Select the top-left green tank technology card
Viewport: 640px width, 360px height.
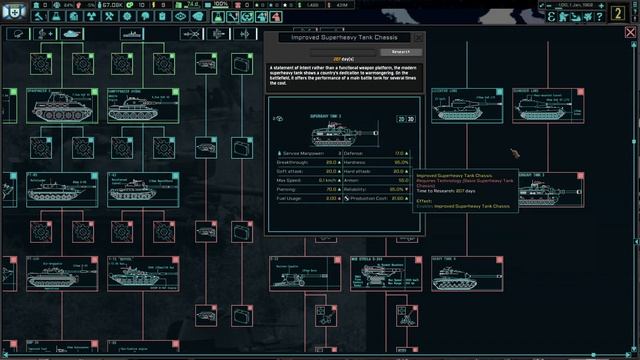[62, 106]
